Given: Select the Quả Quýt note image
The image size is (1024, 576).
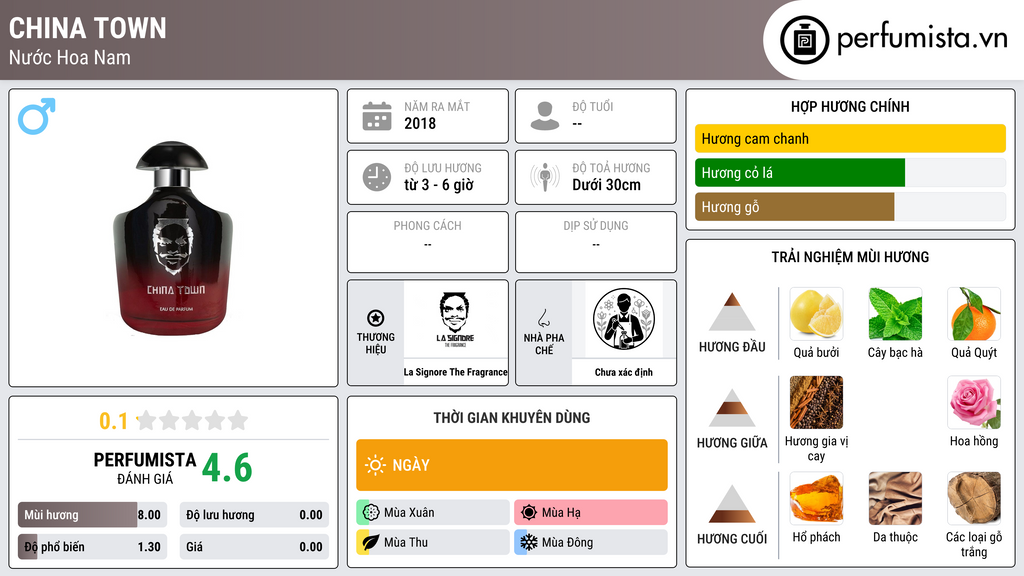Looking at the screenshot, I should coord(974,314).
